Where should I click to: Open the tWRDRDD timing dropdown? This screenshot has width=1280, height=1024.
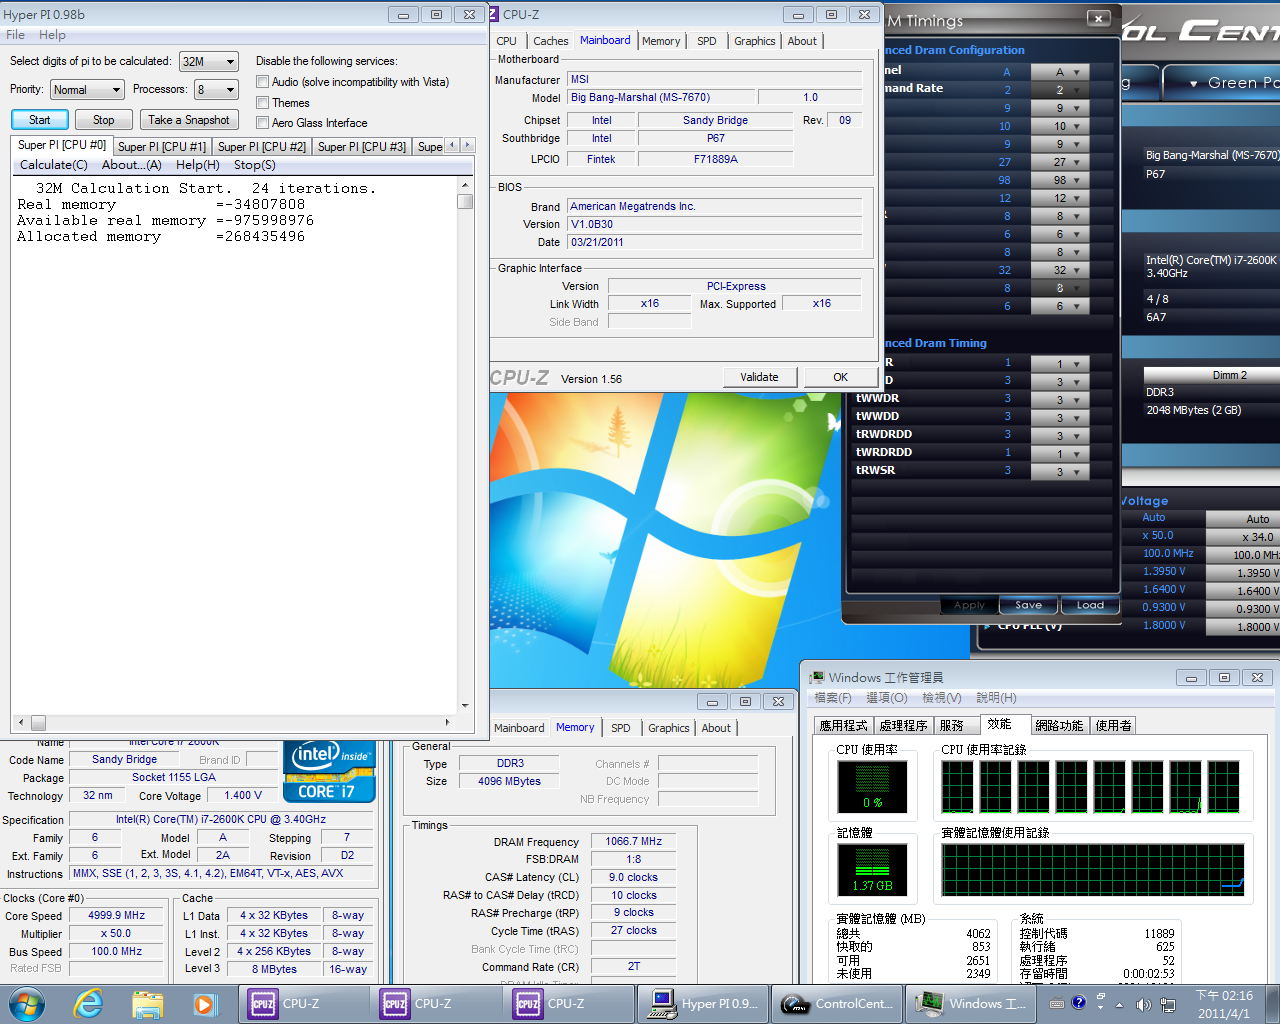[x=1059, y=454]
